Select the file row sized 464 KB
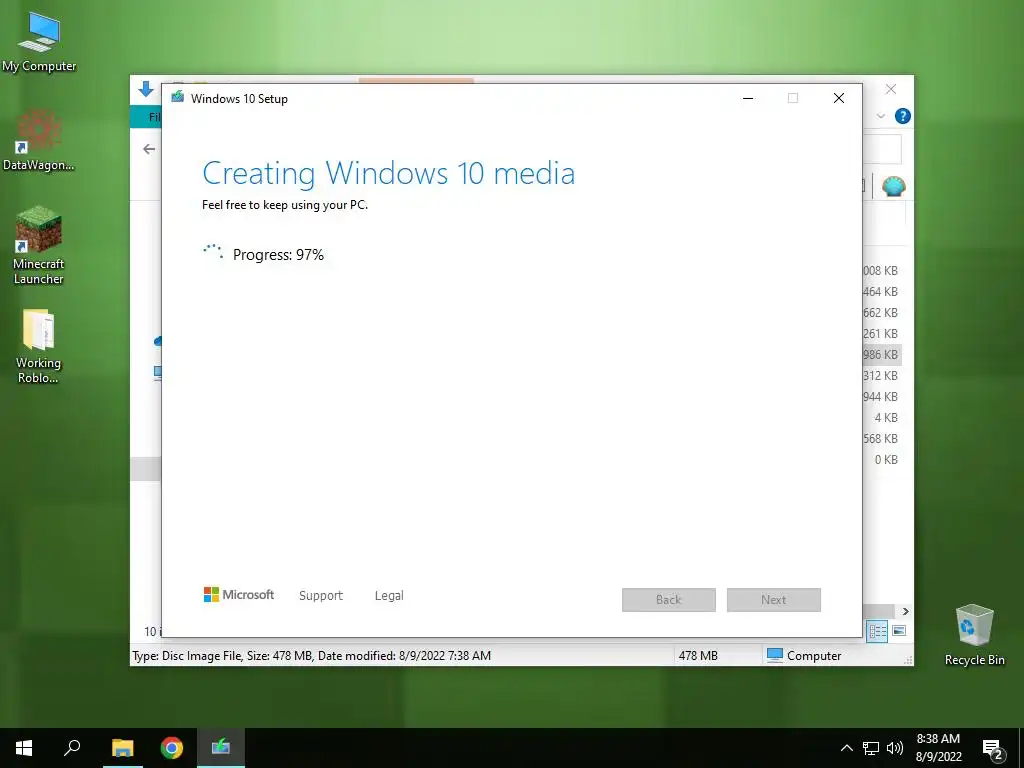The height and width of the screenshot is (768, 1024). [x=882, y=291]
